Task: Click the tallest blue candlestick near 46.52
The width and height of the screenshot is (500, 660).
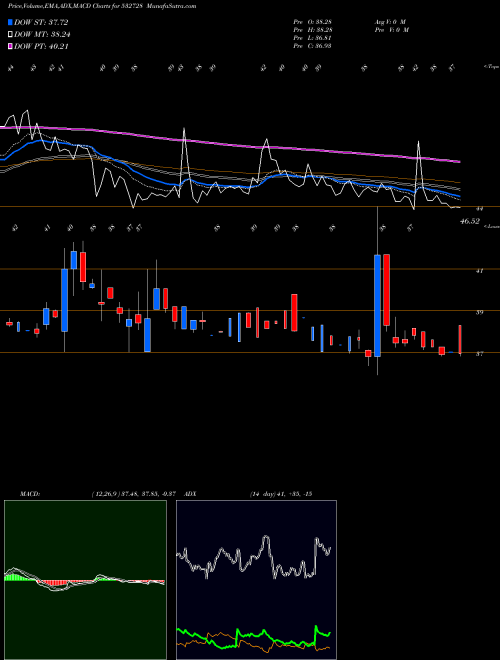Action: click(378, 306)
